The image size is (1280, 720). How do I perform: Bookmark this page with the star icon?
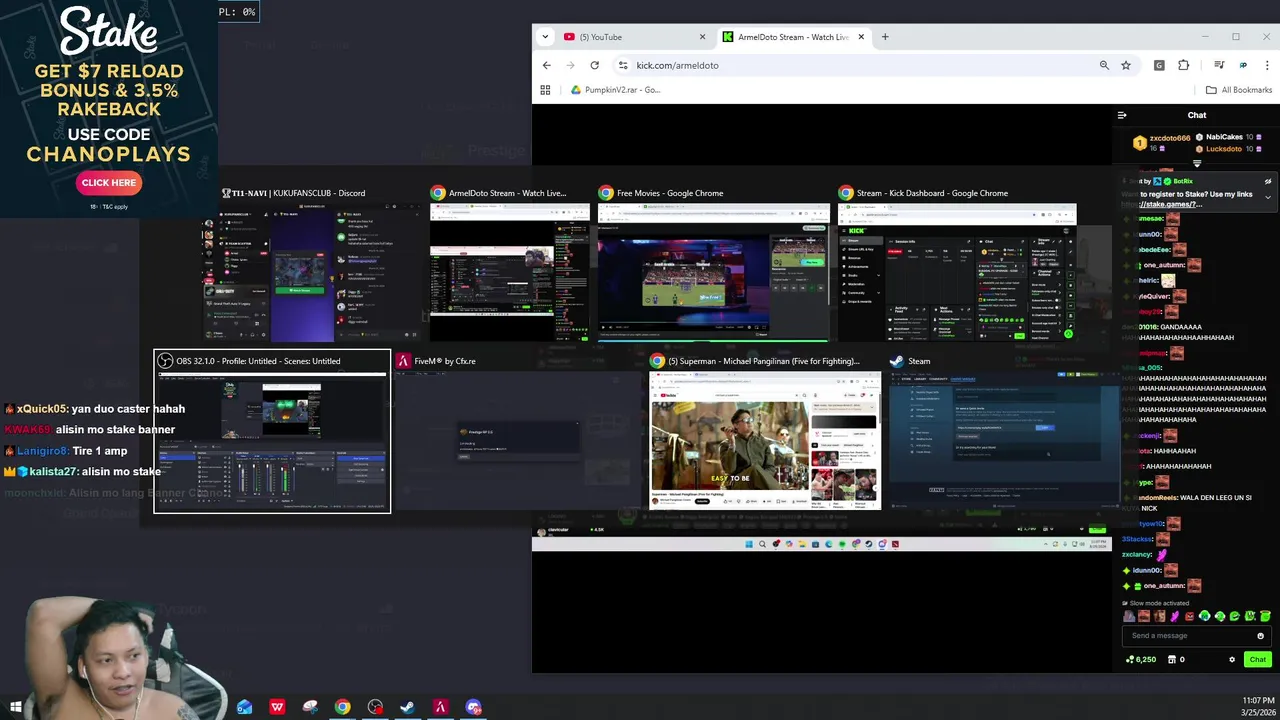click(x=1126, y=65)
